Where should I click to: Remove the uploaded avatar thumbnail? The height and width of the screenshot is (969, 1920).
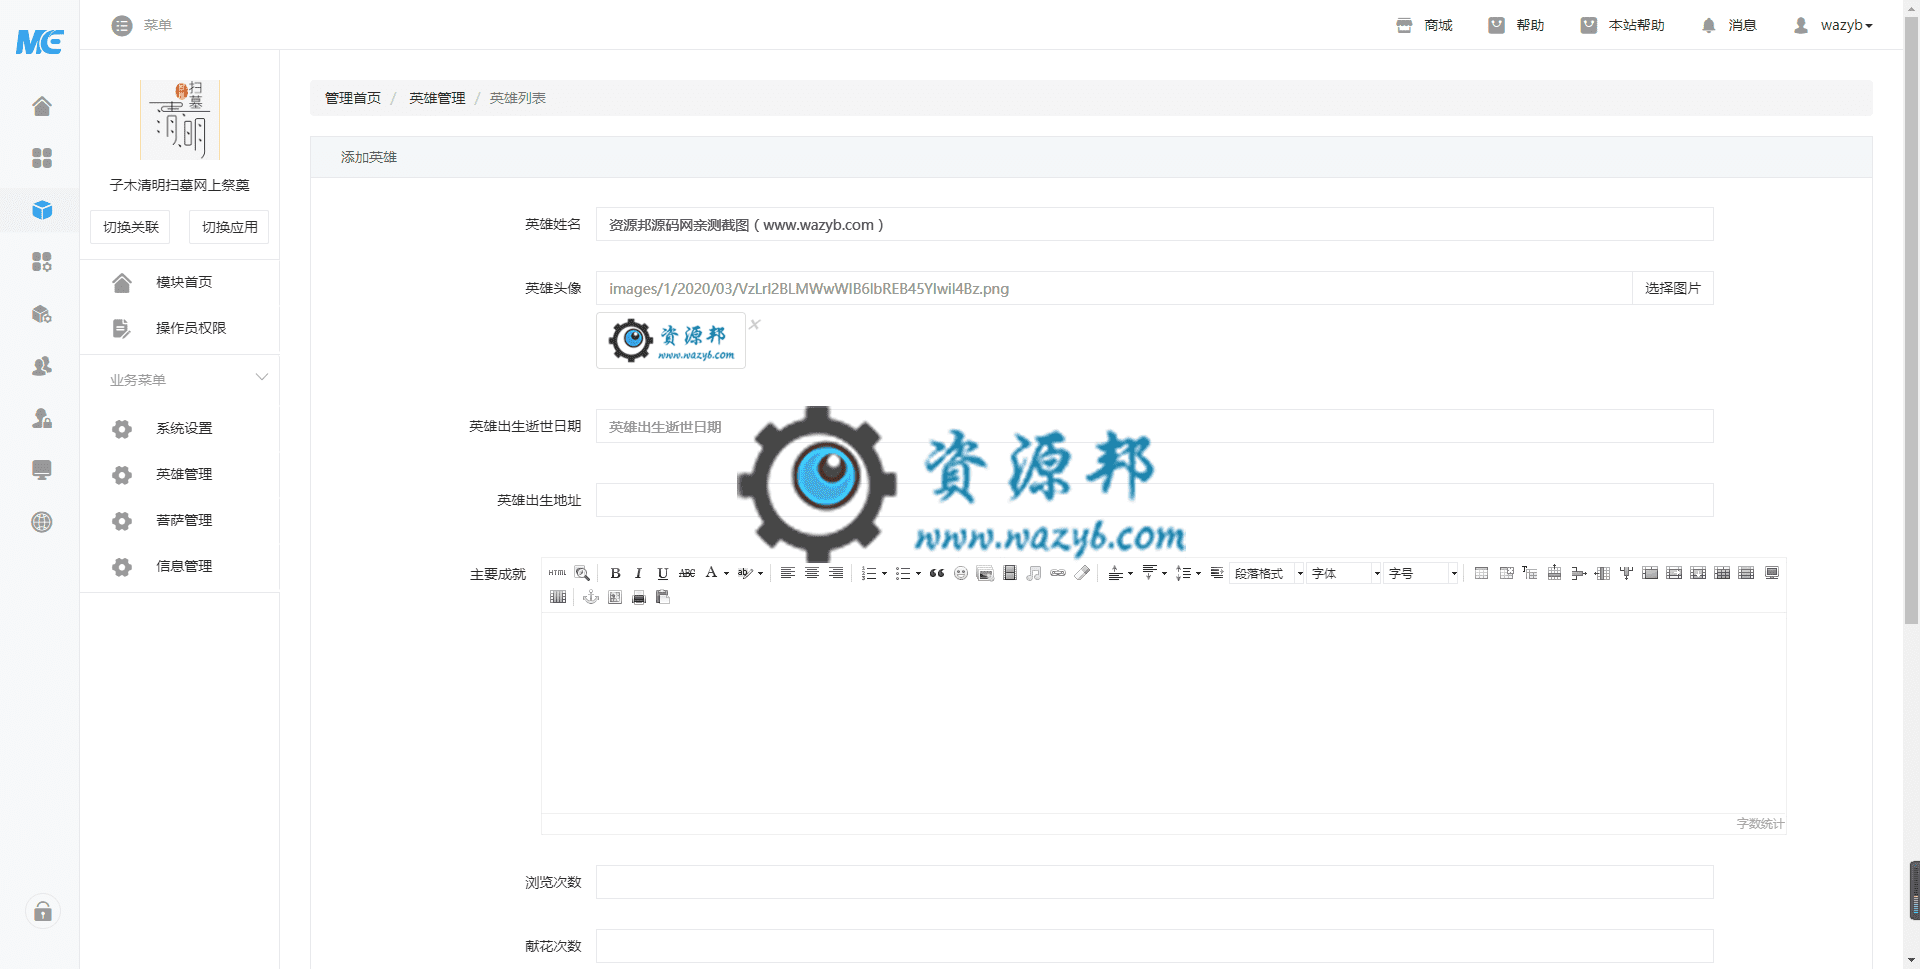point(755,324)
